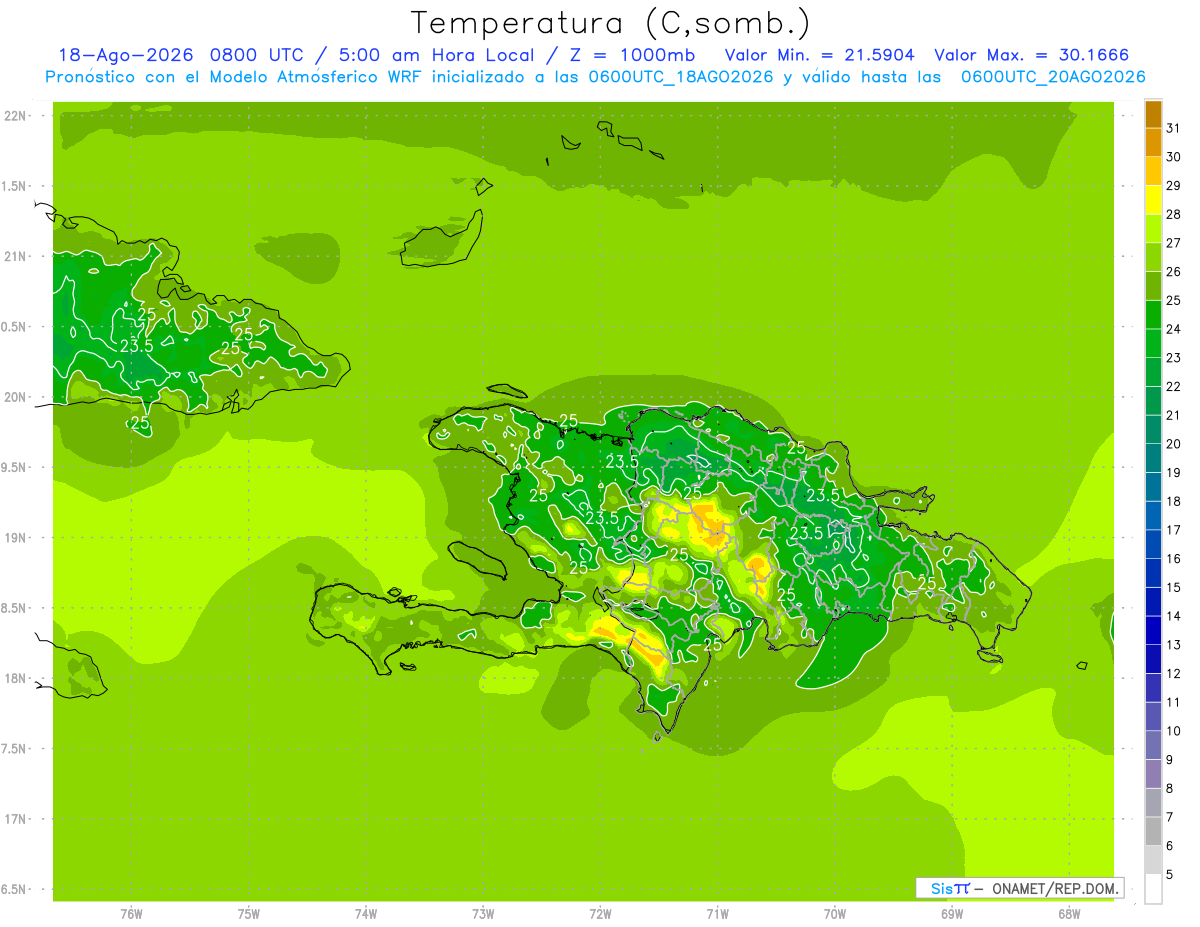Click the Valor Min. = 21.5904 text
Screen dimensions: 1200x927
[822, 55]
